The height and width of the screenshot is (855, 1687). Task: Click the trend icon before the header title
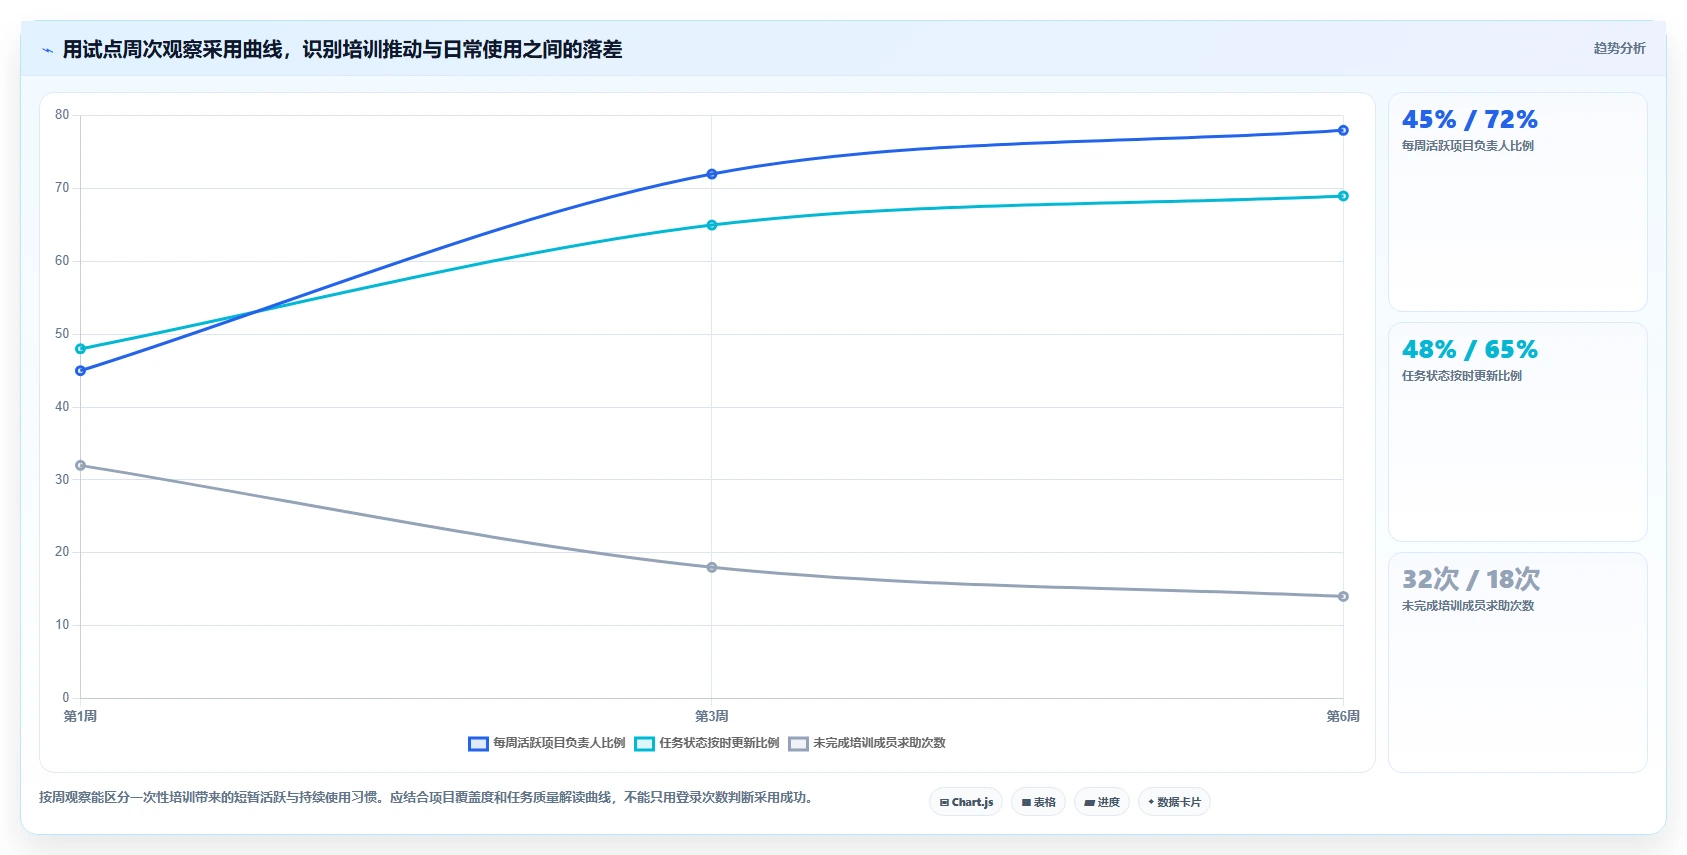click(x=47, y=50)
